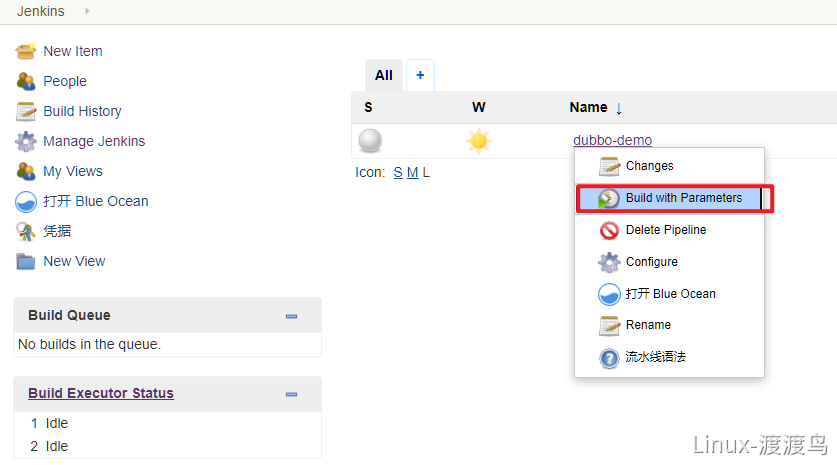
Task: Open the dubbo-demo job link
Action: tap(612, 140)
